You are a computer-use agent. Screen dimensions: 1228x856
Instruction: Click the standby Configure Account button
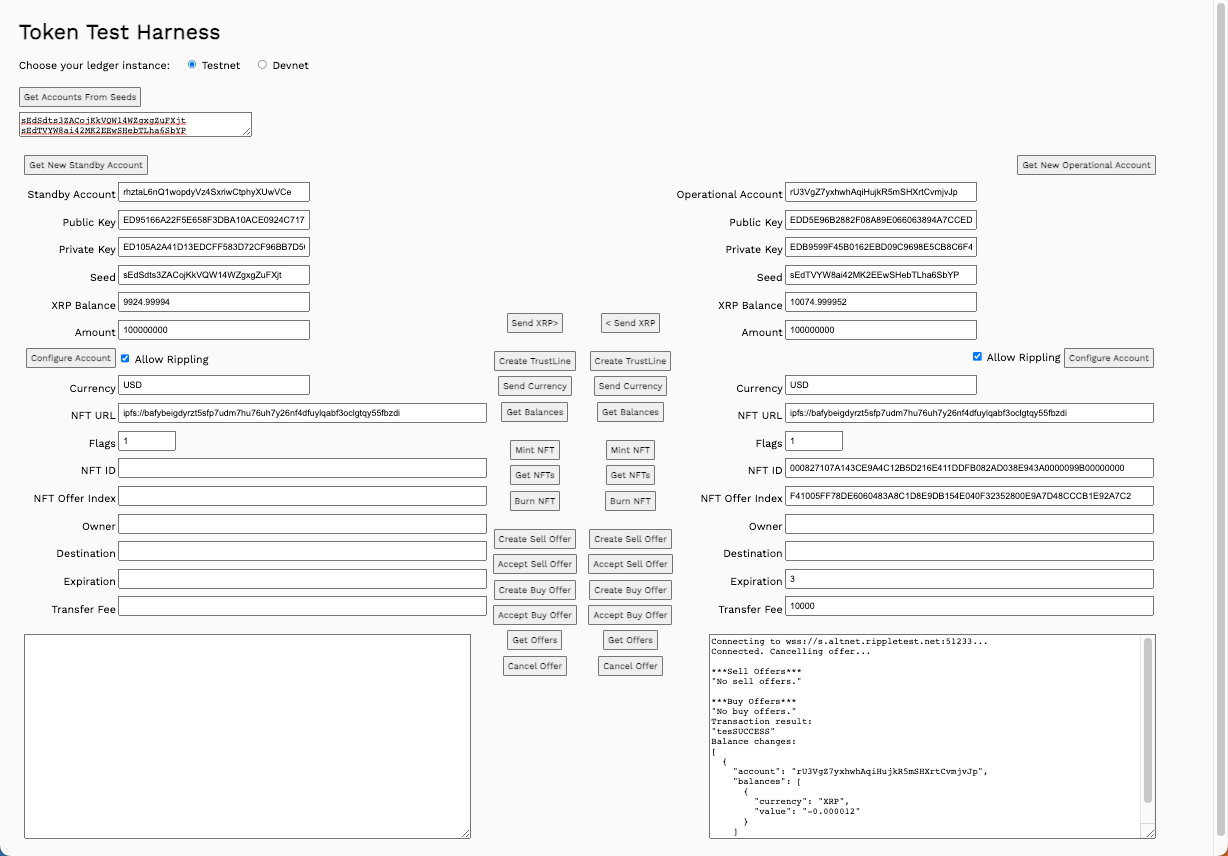tap(70, 358)
